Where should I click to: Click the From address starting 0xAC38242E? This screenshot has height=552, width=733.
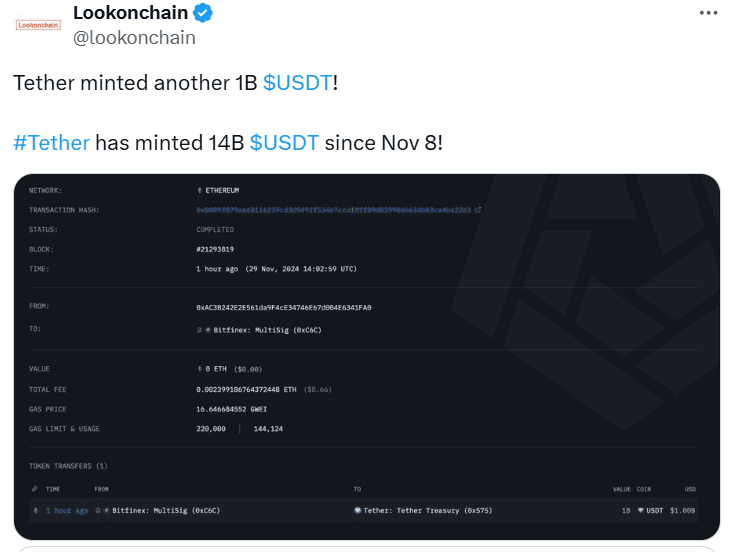coord(284,307)
